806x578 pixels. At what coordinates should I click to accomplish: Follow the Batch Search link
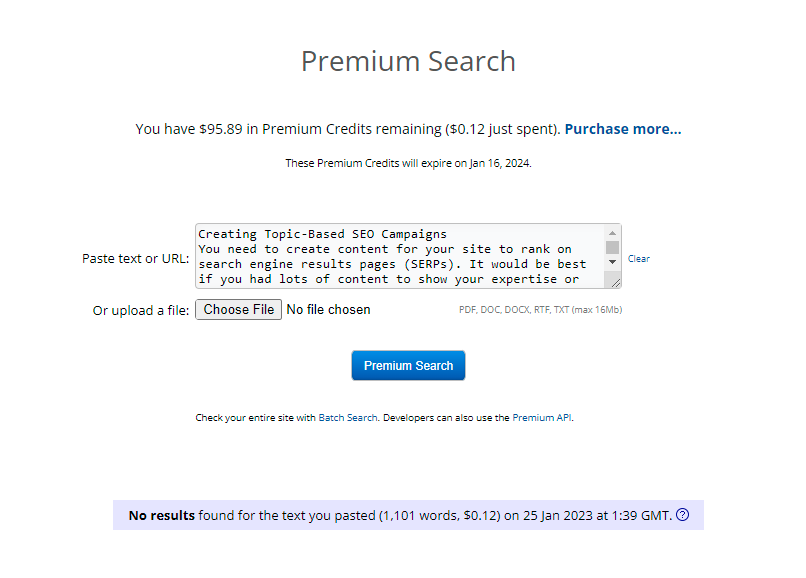(348, 418)
